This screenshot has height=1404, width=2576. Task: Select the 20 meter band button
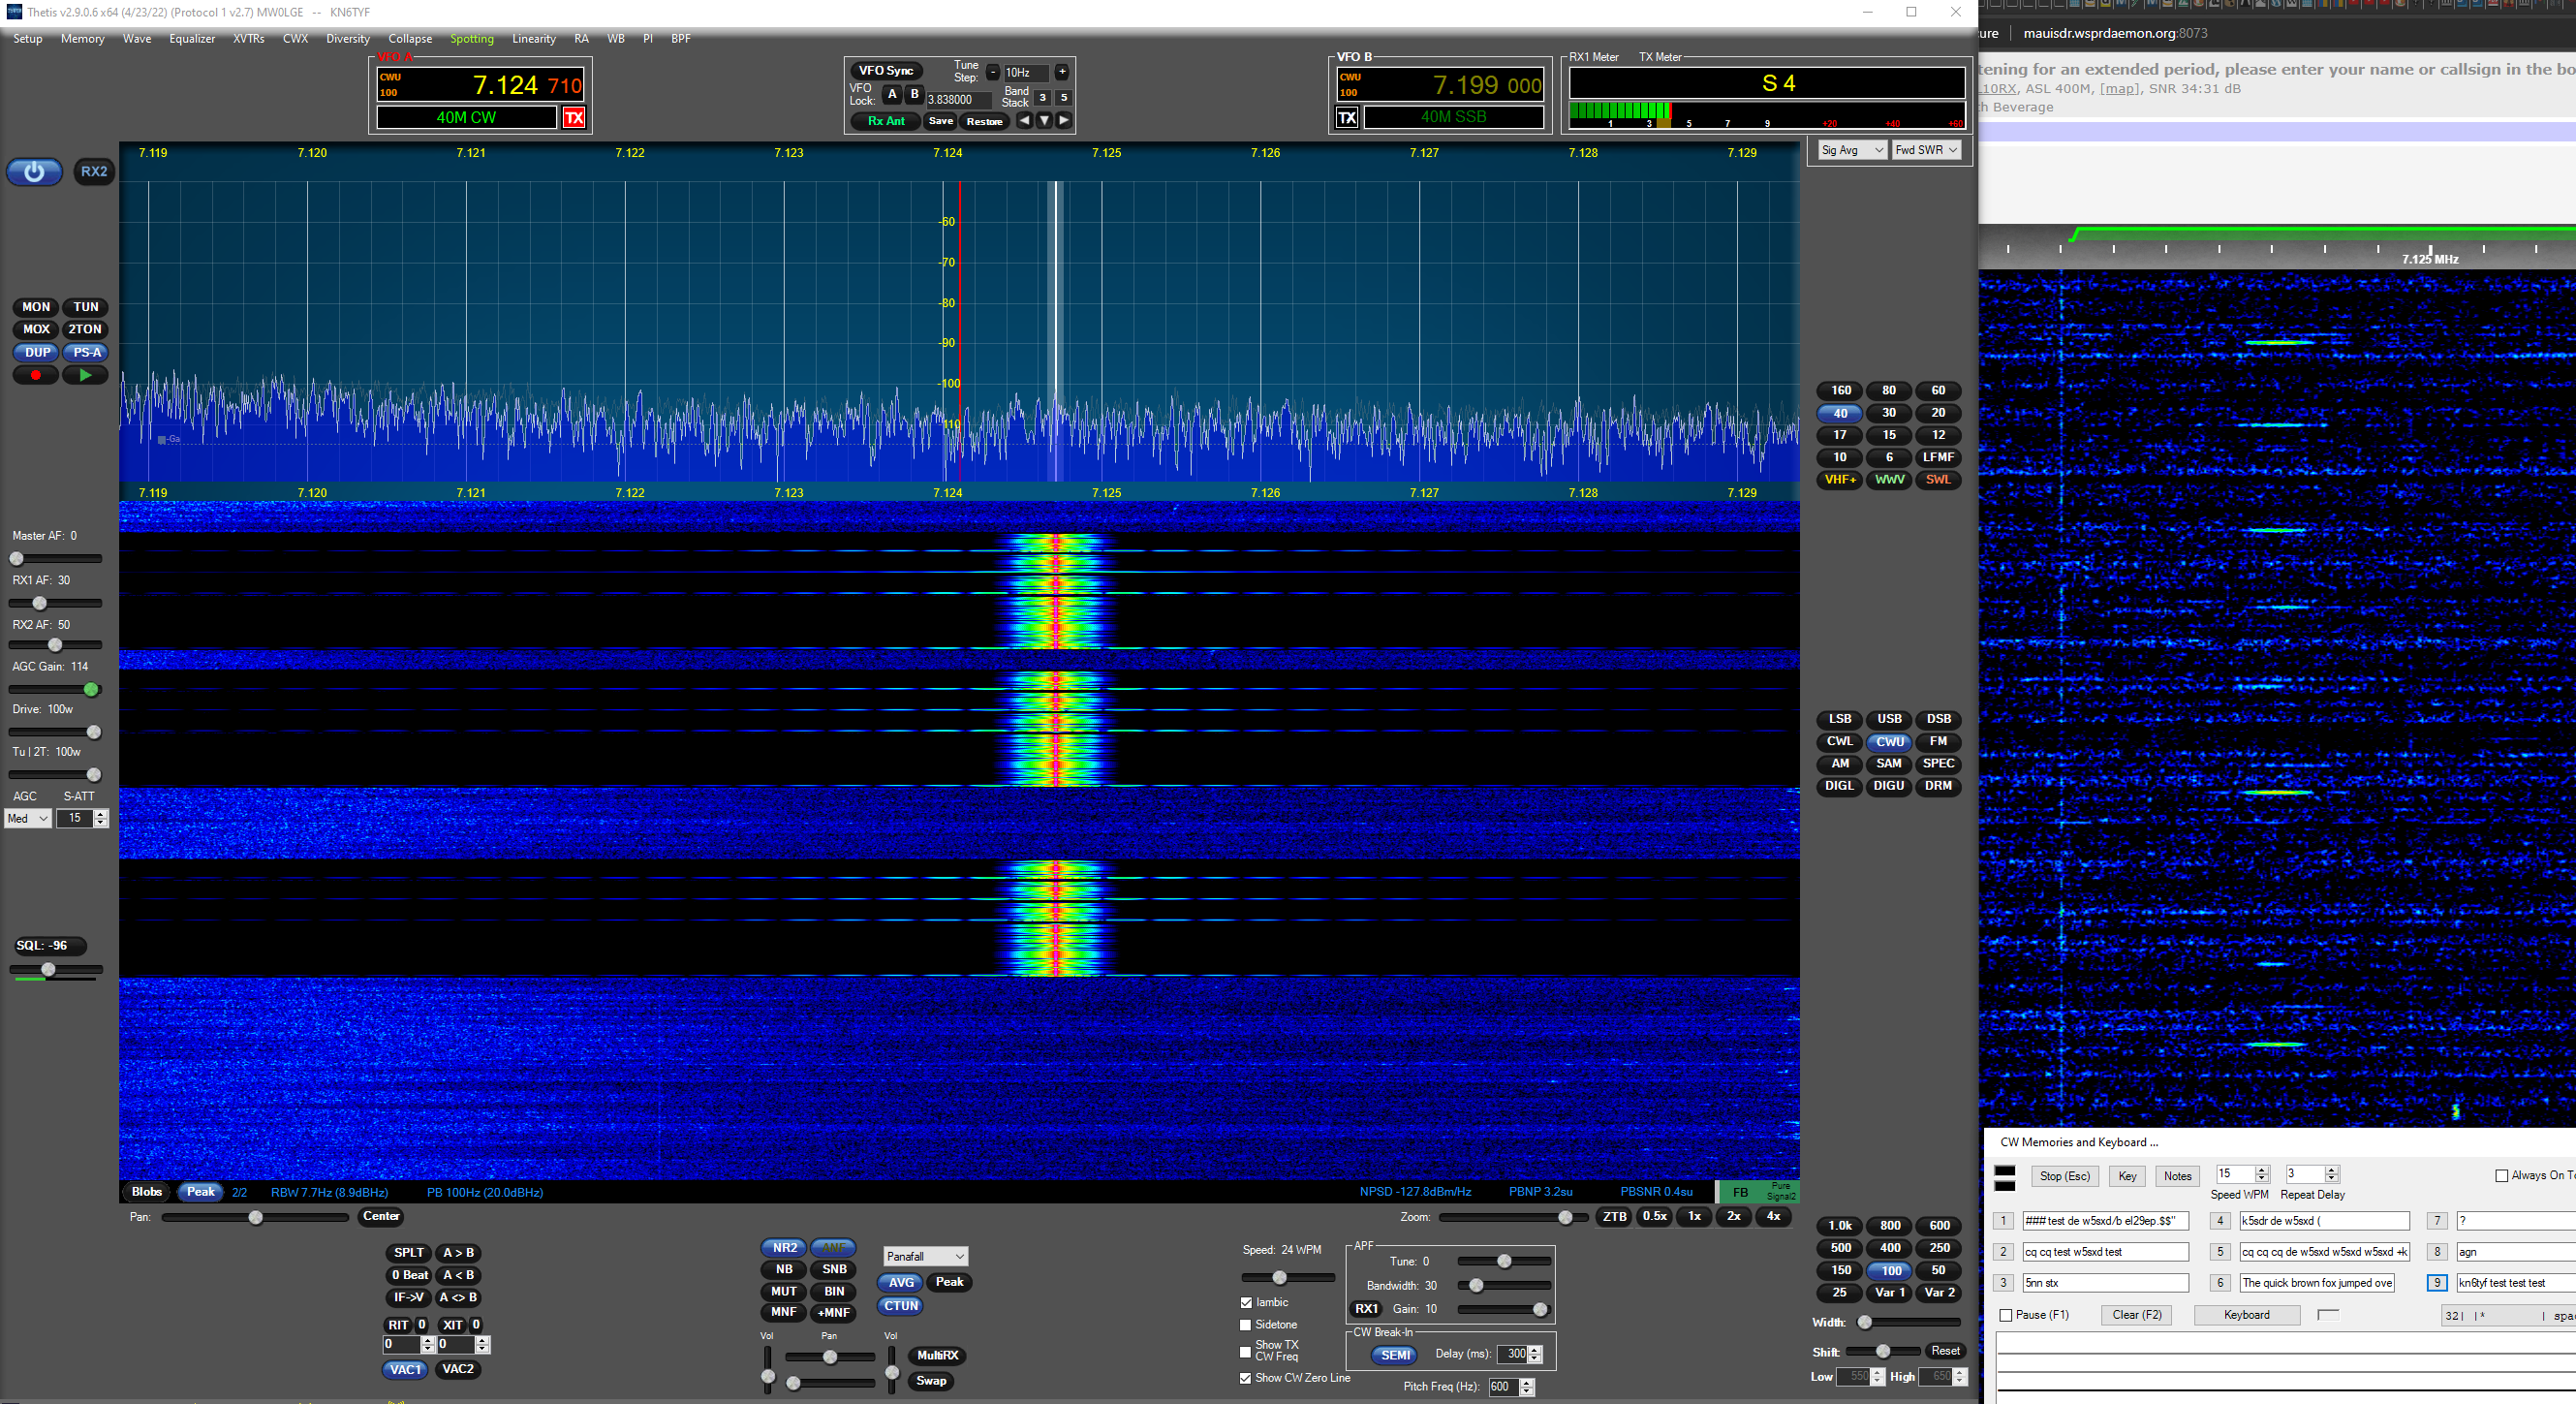pyautogui.click(x=1937, y=413)
